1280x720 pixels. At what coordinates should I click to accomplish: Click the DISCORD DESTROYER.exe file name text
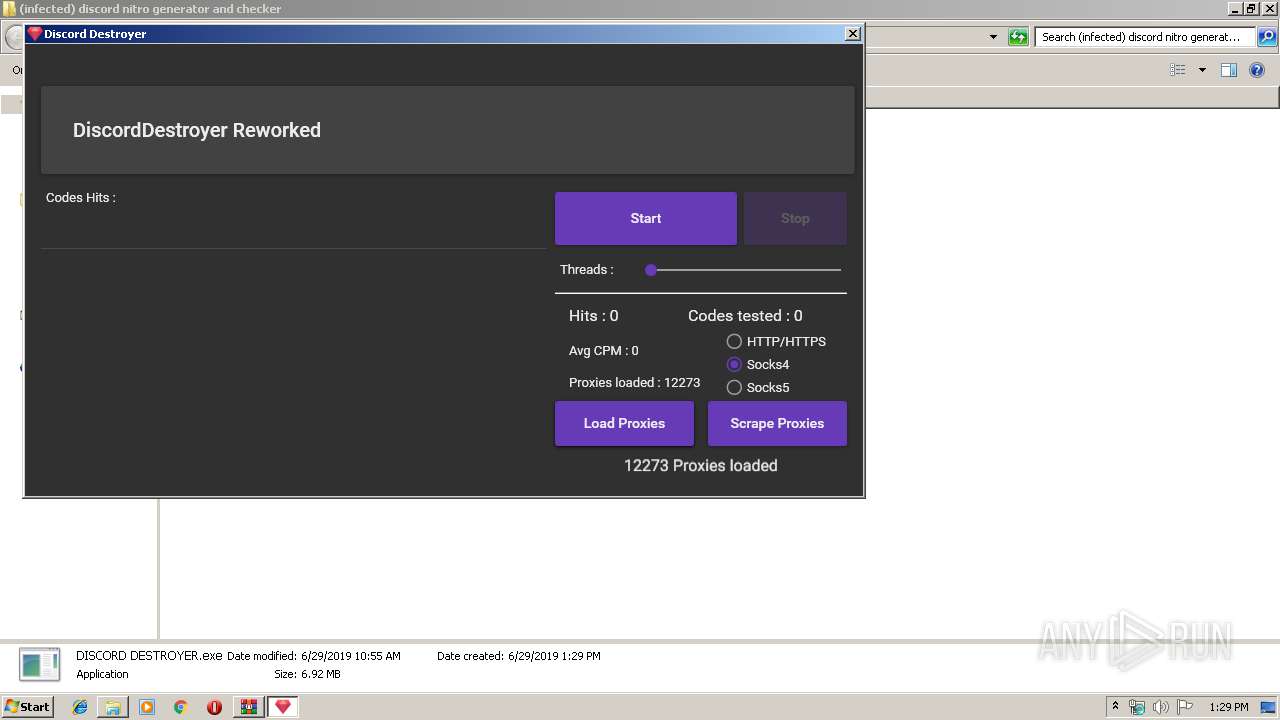pyautogui.click(x=149, y=656)
